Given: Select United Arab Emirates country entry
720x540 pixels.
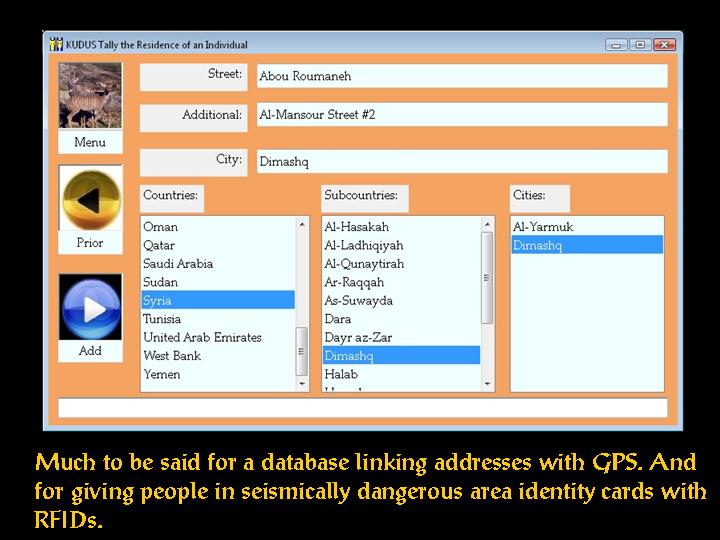Looking at the screenshot, I should click(x=202, y=337).
